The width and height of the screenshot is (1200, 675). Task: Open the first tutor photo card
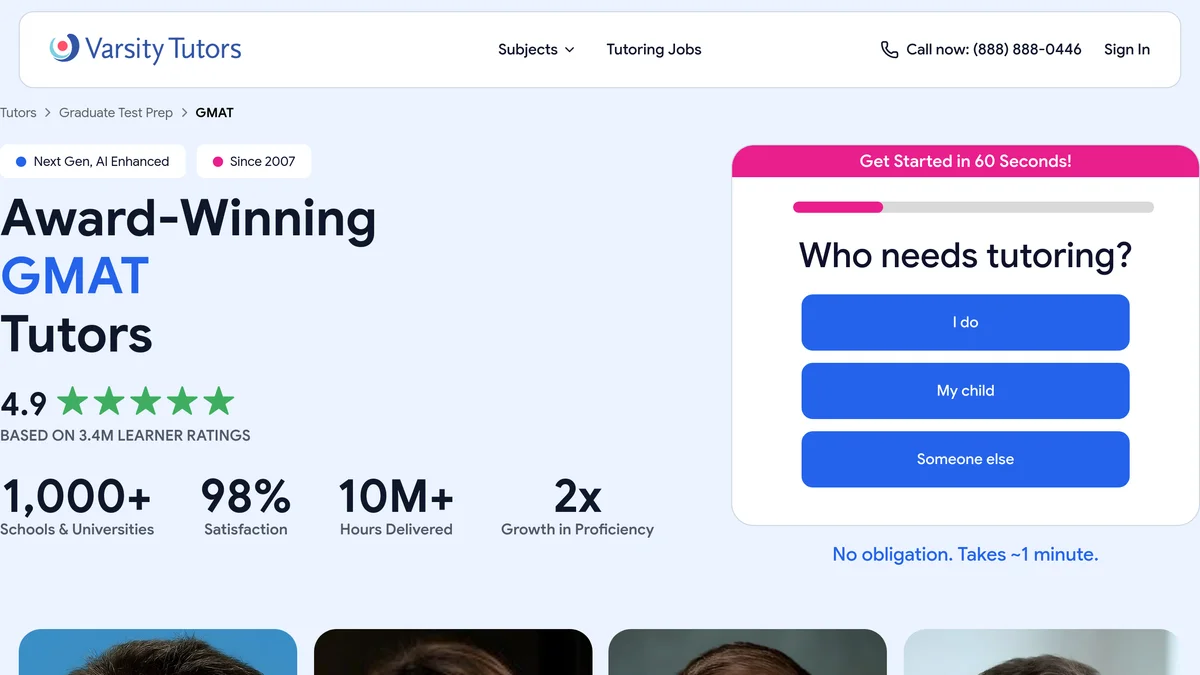[158, 652]
